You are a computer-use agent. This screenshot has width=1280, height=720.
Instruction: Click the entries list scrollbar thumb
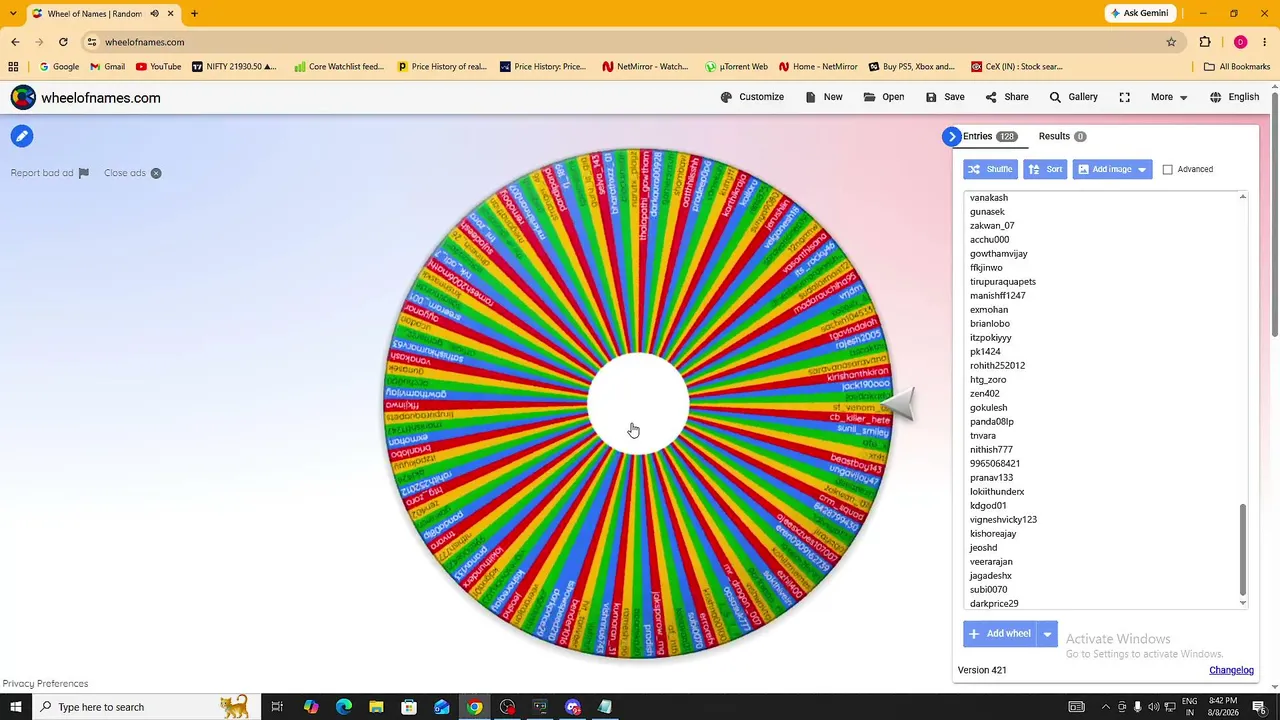click(1243, 549)
